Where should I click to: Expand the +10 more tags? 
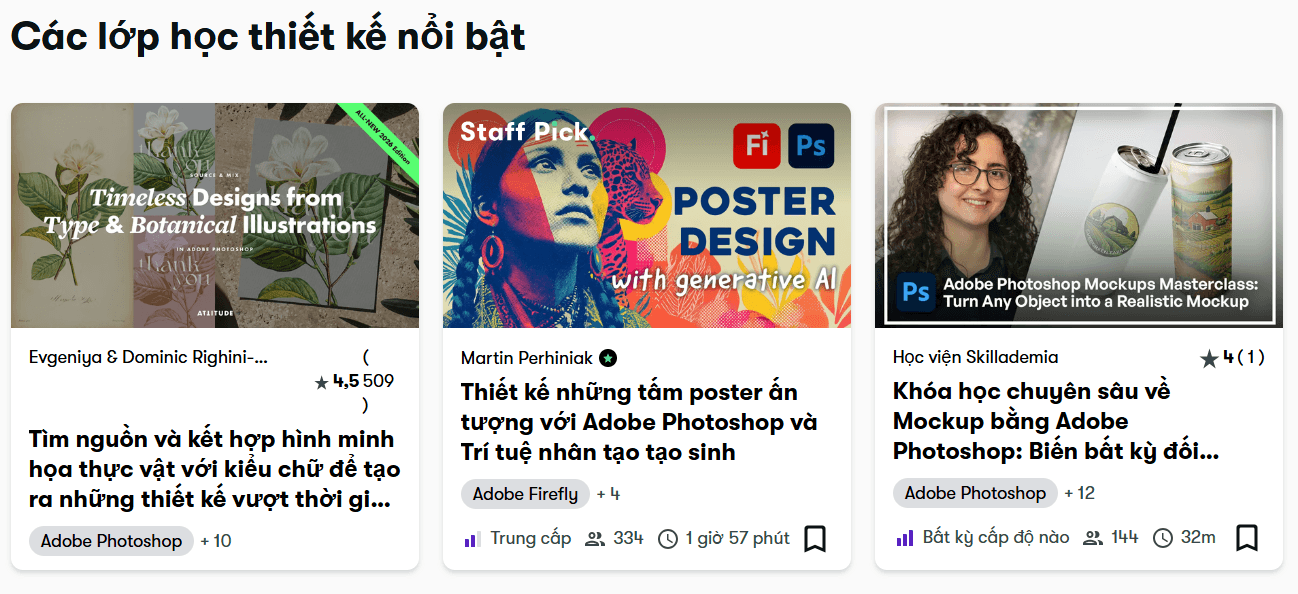tap(216, 541)
